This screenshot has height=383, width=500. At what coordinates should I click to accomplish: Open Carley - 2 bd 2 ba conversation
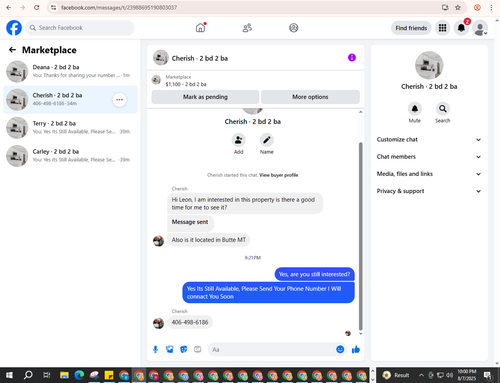pos(70,156)
